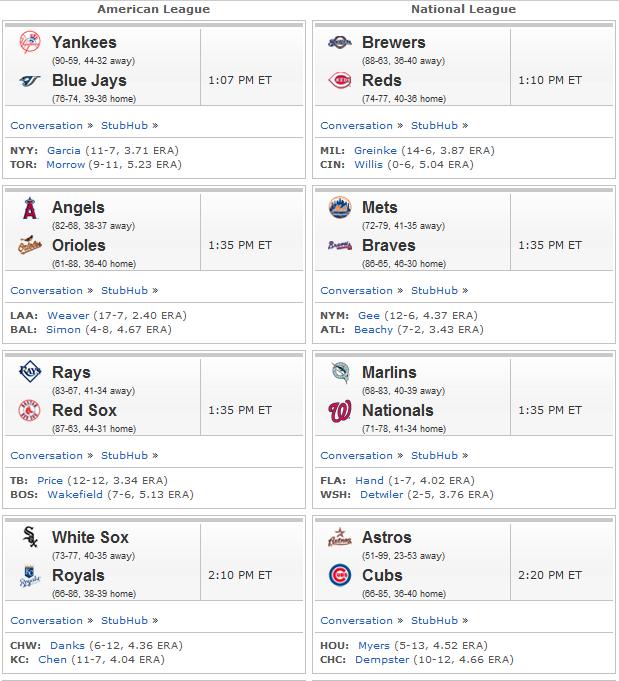Click the Red Sox circular logo
This screenshot has height=681, width=619.
30,410
